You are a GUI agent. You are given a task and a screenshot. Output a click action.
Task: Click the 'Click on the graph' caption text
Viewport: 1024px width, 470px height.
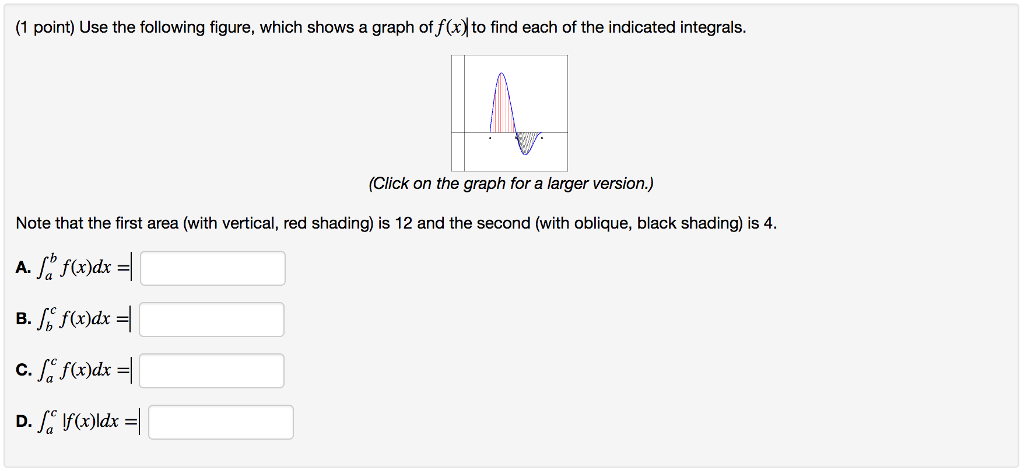[x=511, y=184]
